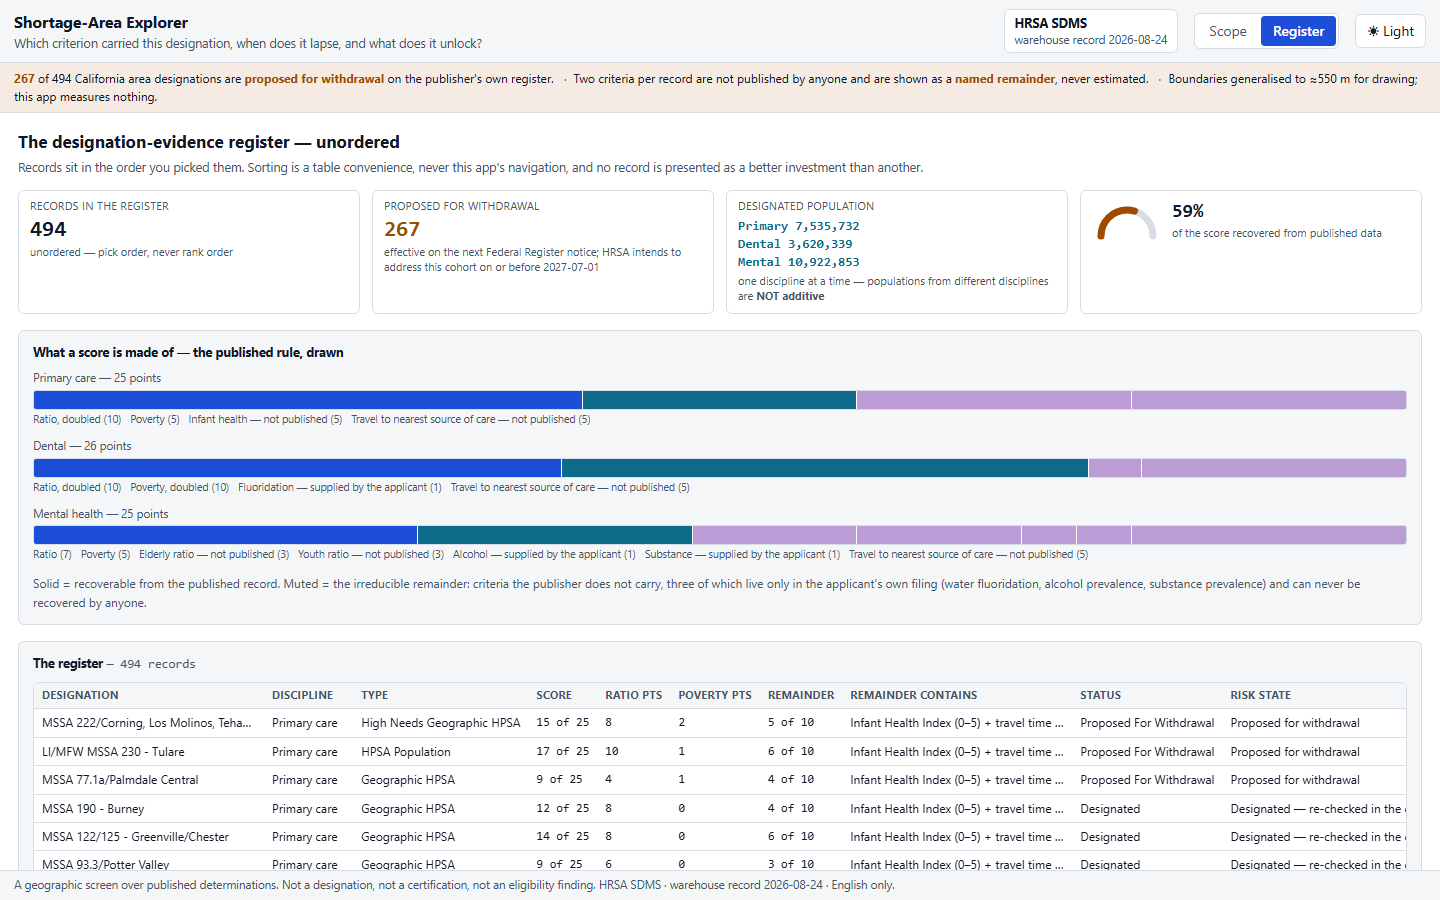This screenshot has height=900, width=1440.
Task: Click '12 of 25' score in Burney row
Action: [x=562, y=809]
